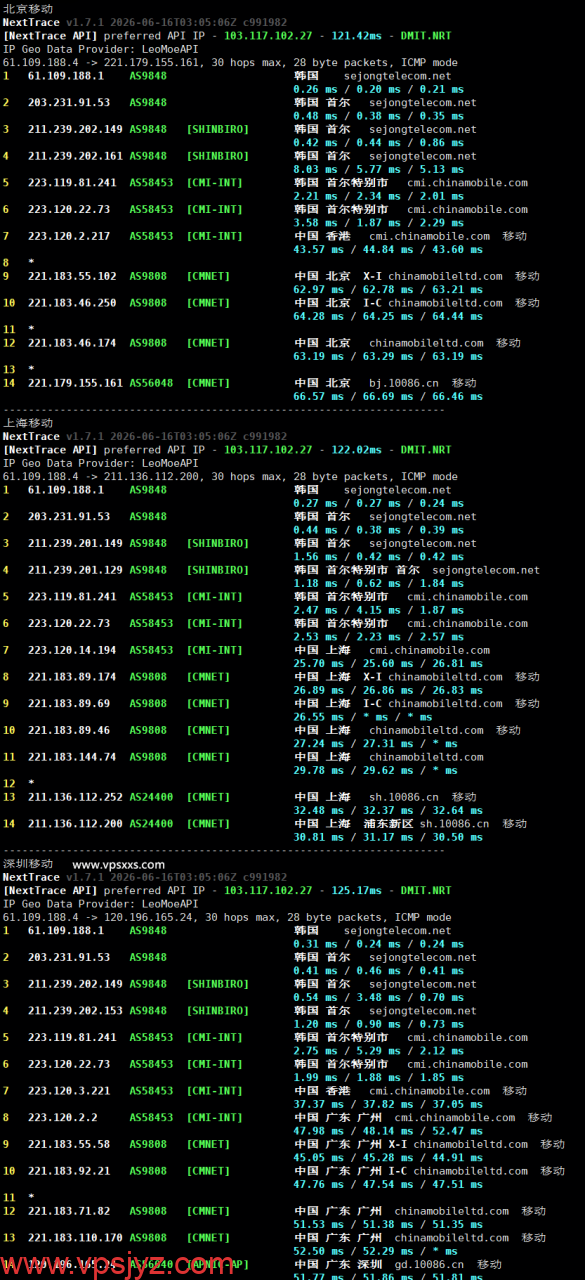This screenshot has width=585, height=1280.
Task: Select hop IP 223.120.2.2
Action: point(63,1117)
